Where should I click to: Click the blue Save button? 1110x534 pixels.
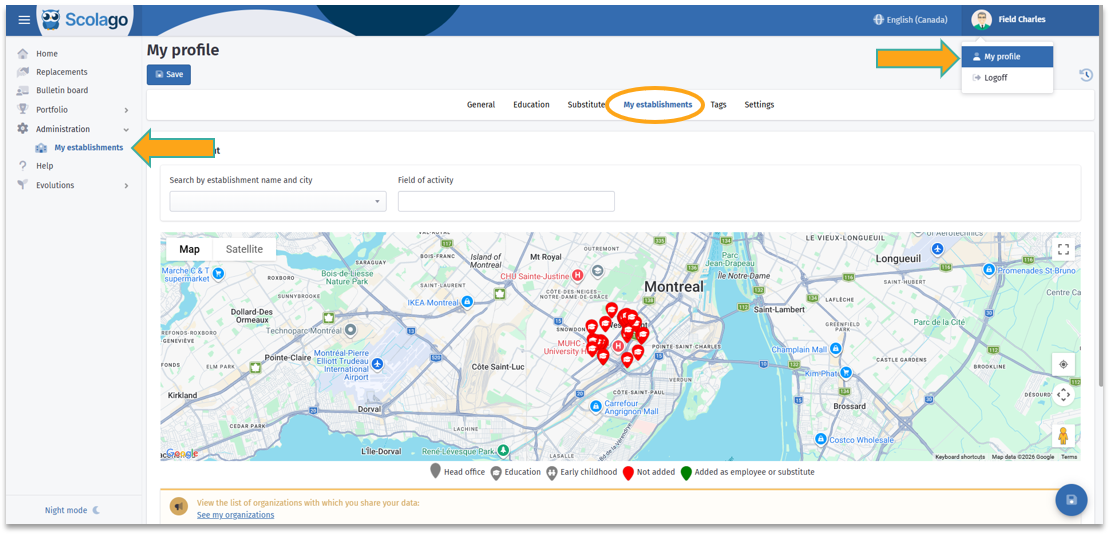[x=168, y=74]
